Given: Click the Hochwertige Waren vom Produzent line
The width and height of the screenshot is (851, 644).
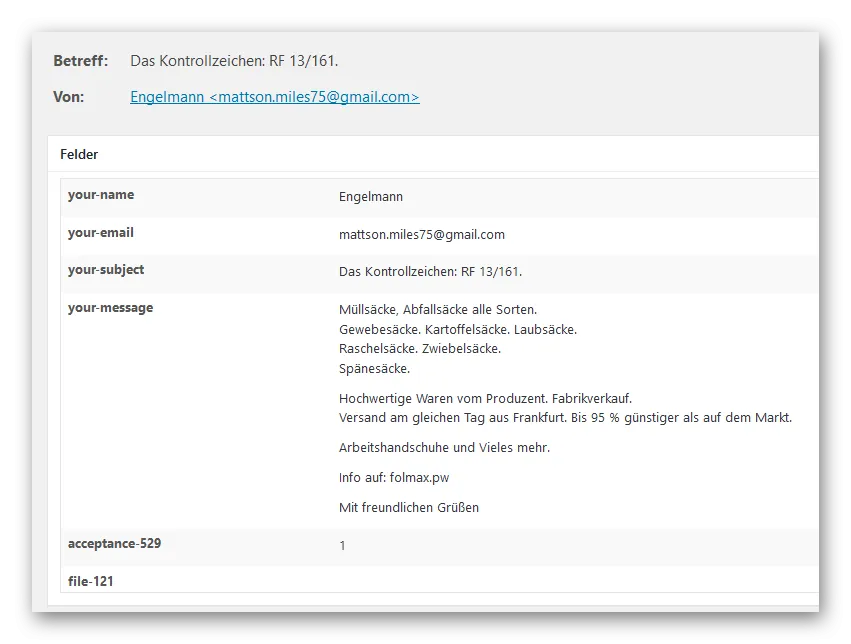Looking at the screenshot, I should click(485, 399).
